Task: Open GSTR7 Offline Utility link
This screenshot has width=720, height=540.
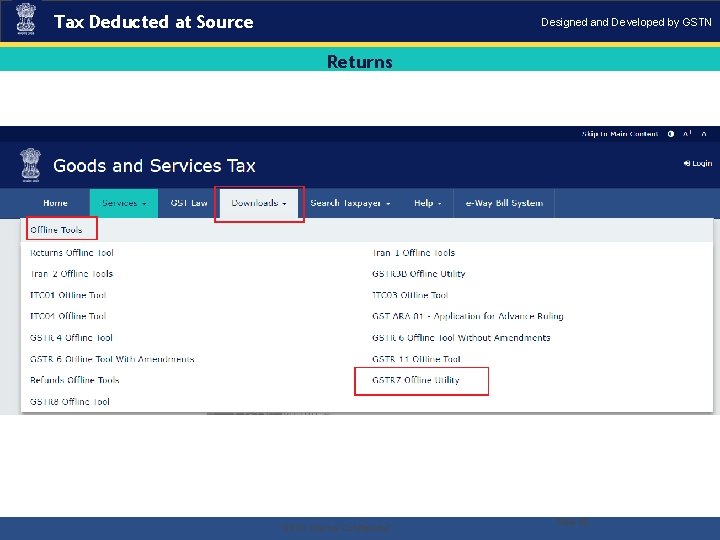Action: point(416,380)
